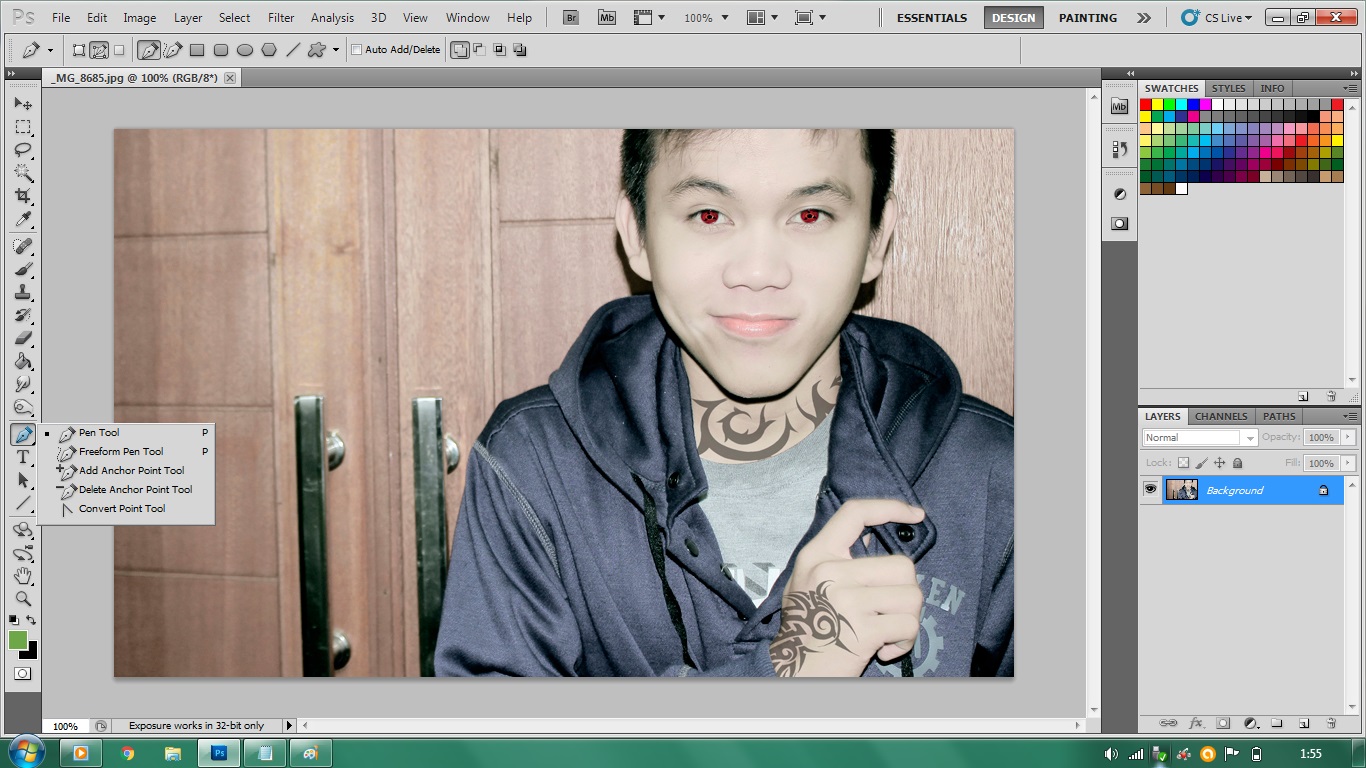This screenshot has height=768, width=1366.
Task: Toggle Lock position icon
Action: pos(1220,463)
